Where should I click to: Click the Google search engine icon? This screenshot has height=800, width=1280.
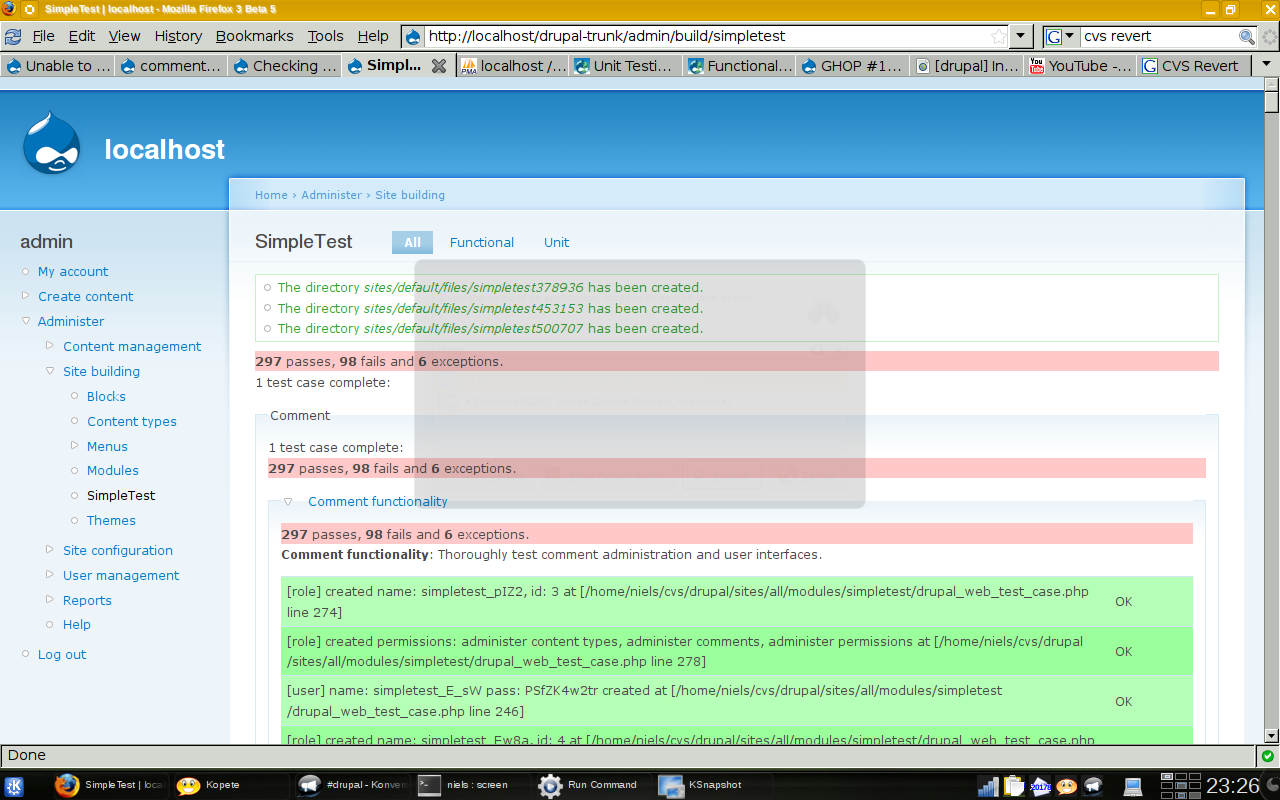[1054, 36]
